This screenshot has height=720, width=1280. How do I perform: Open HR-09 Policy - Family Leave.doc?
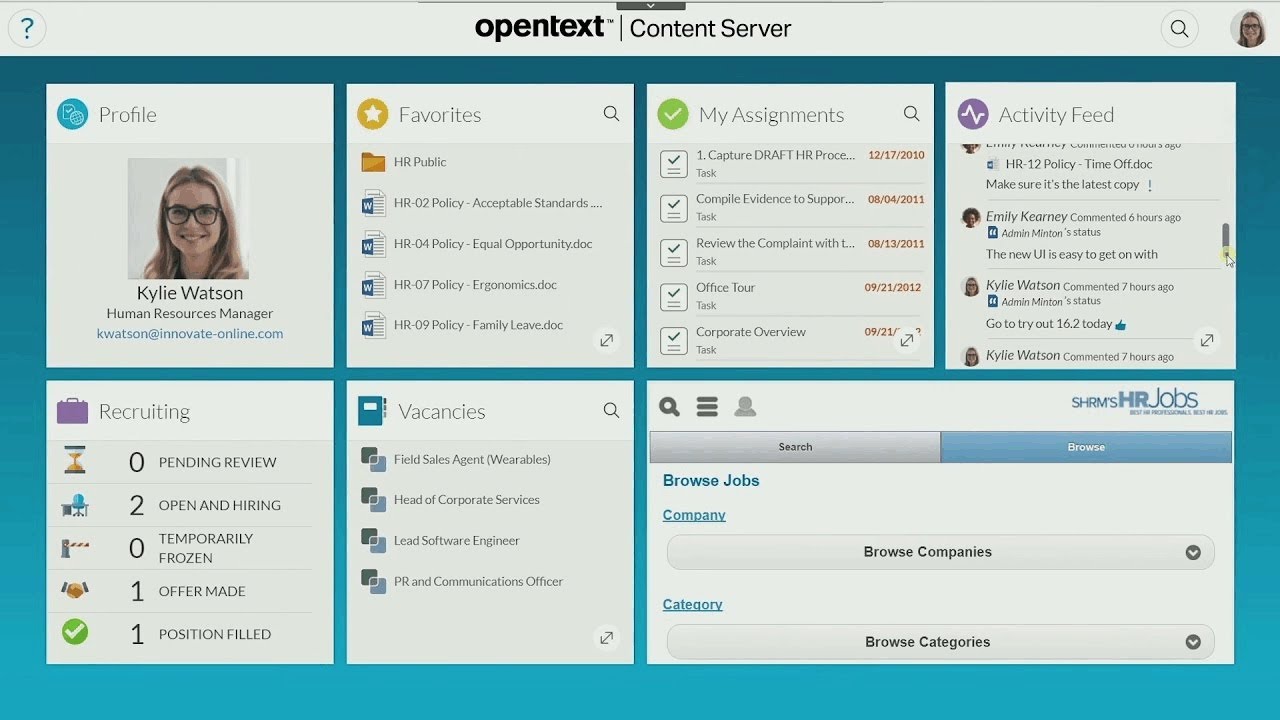point(478,325)
